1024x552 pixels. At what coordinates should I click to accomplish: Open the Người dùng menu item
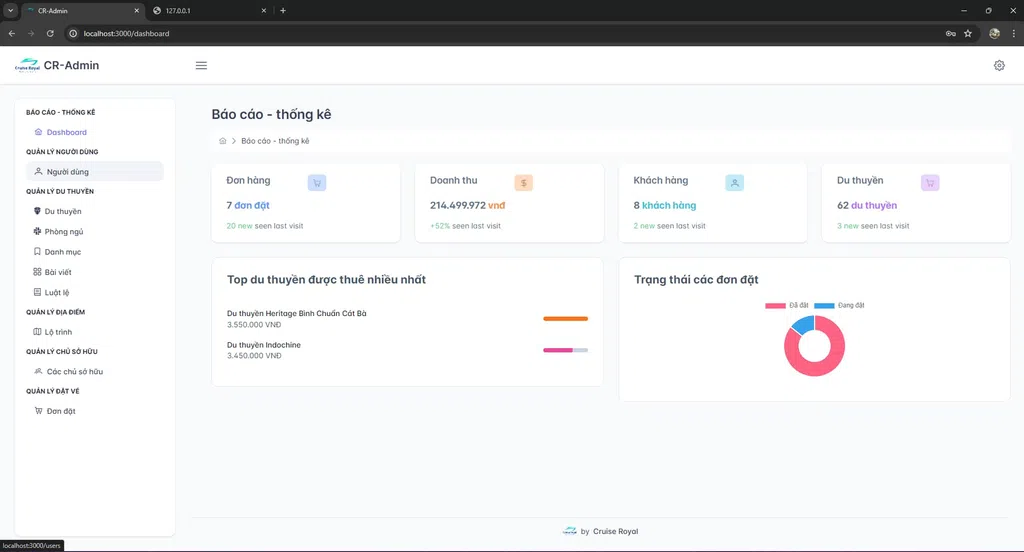[x=95, y=172]
